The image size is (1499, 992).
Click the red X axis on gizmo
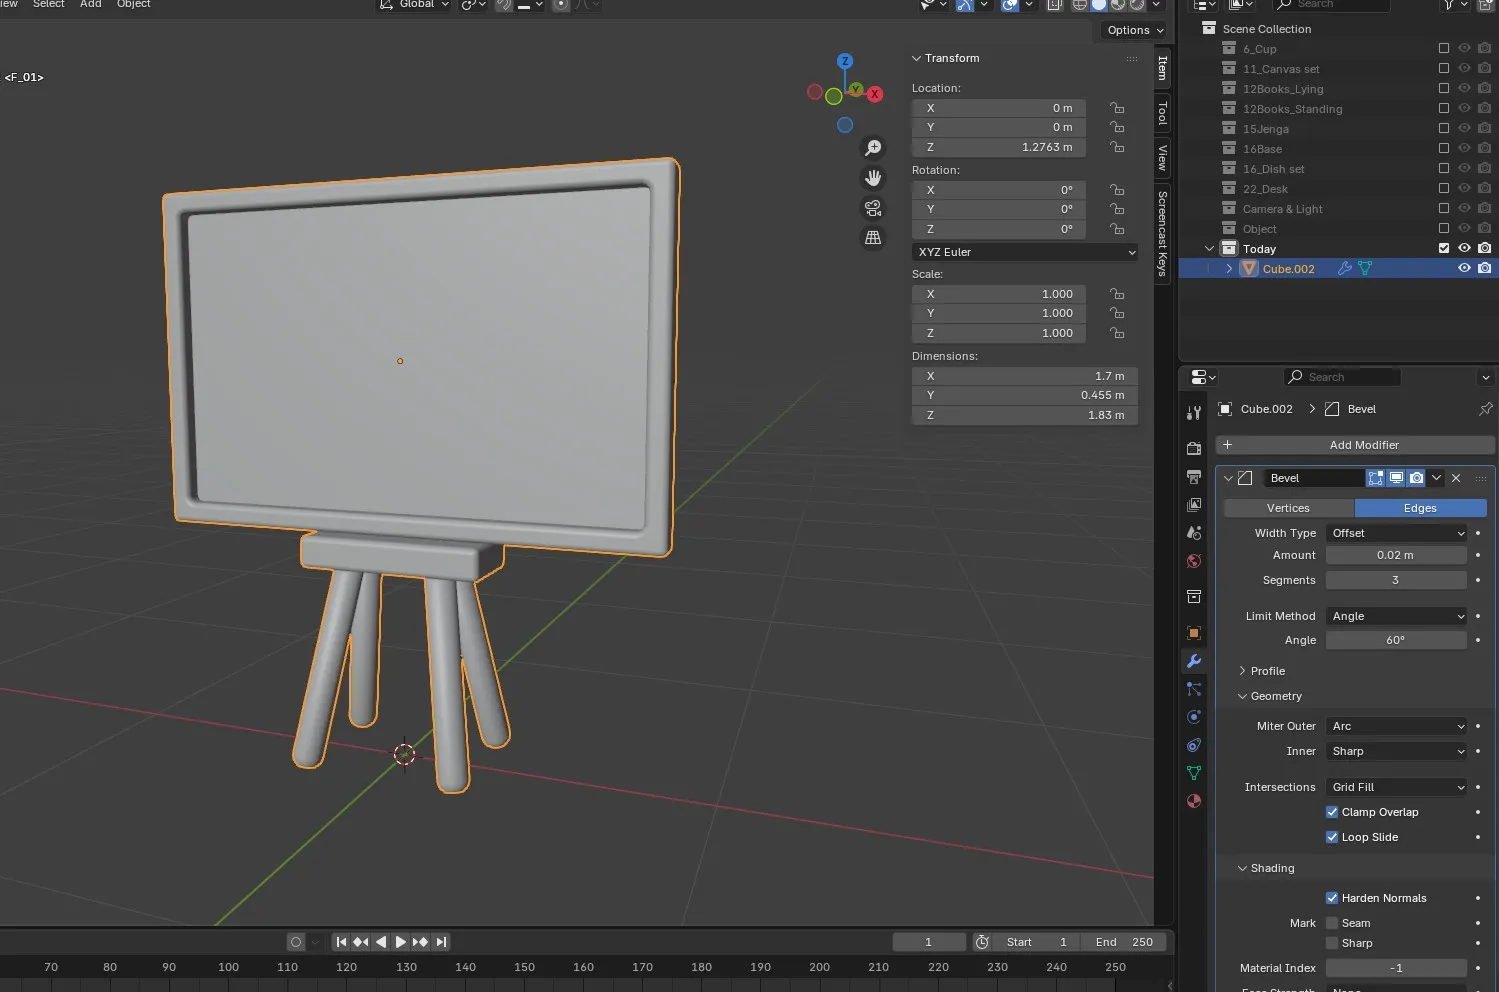click(x=875, y=94)
